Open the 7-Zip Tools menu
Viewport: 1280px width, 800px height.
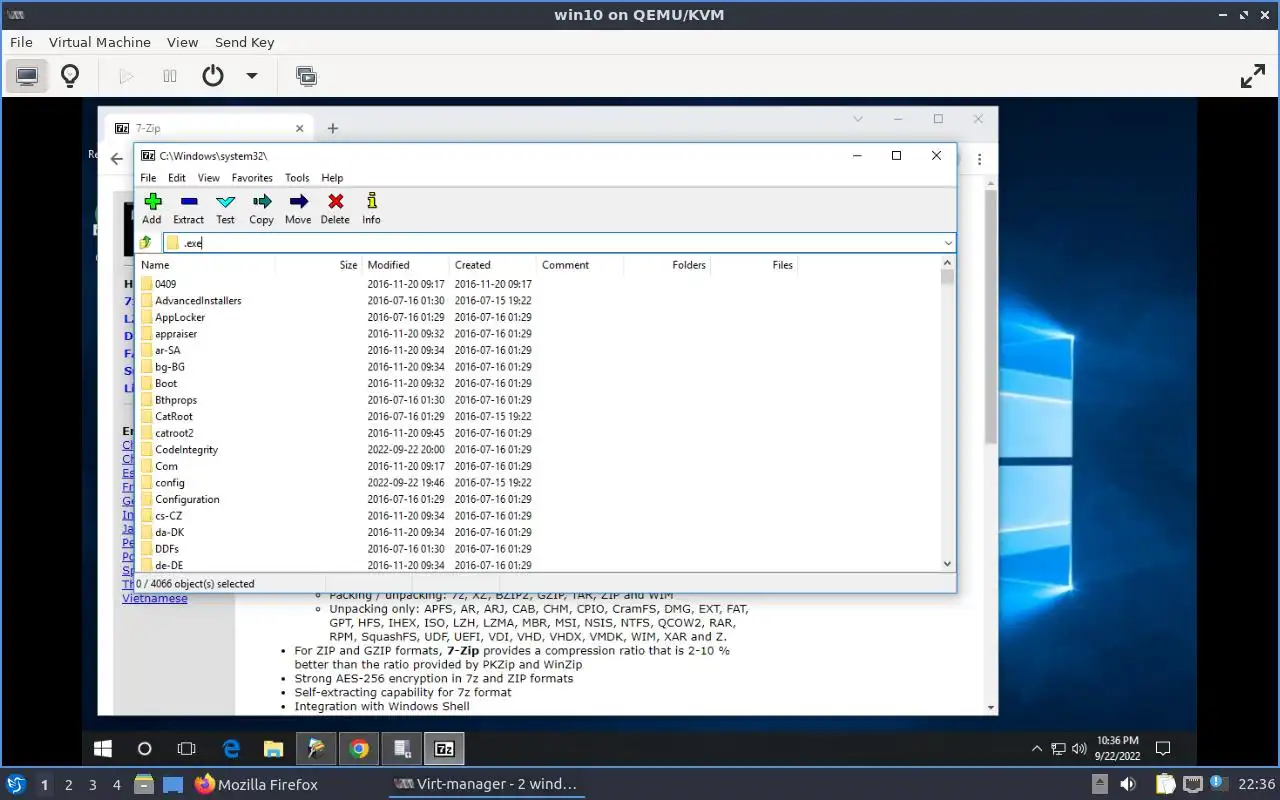click(x=297, y=178)
